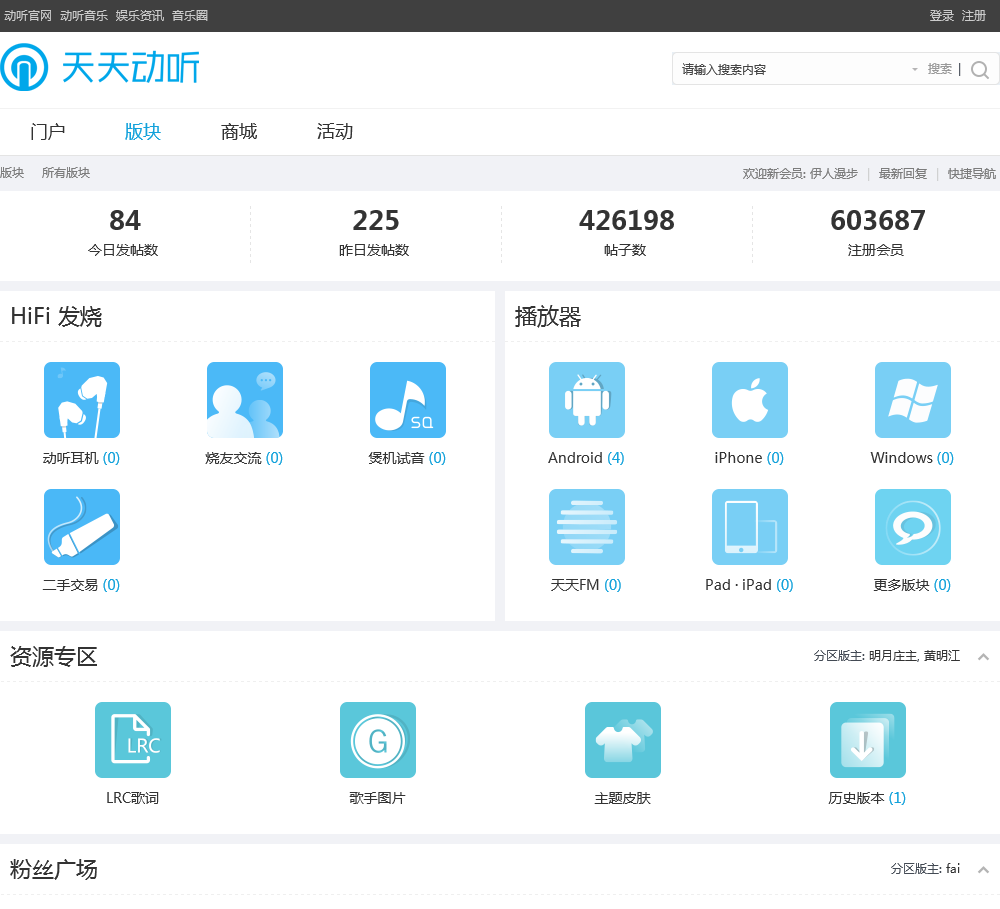Screen dimensions: 1000x909
Task: Click the 搜索 text button
Action: (939, 69)
